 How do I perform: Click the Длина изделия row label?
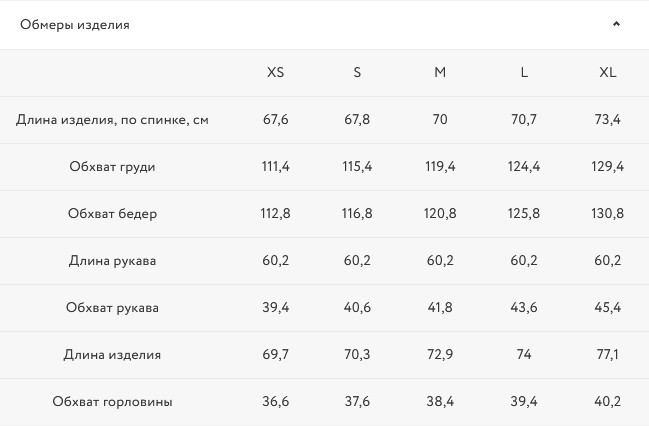[112, 355]
